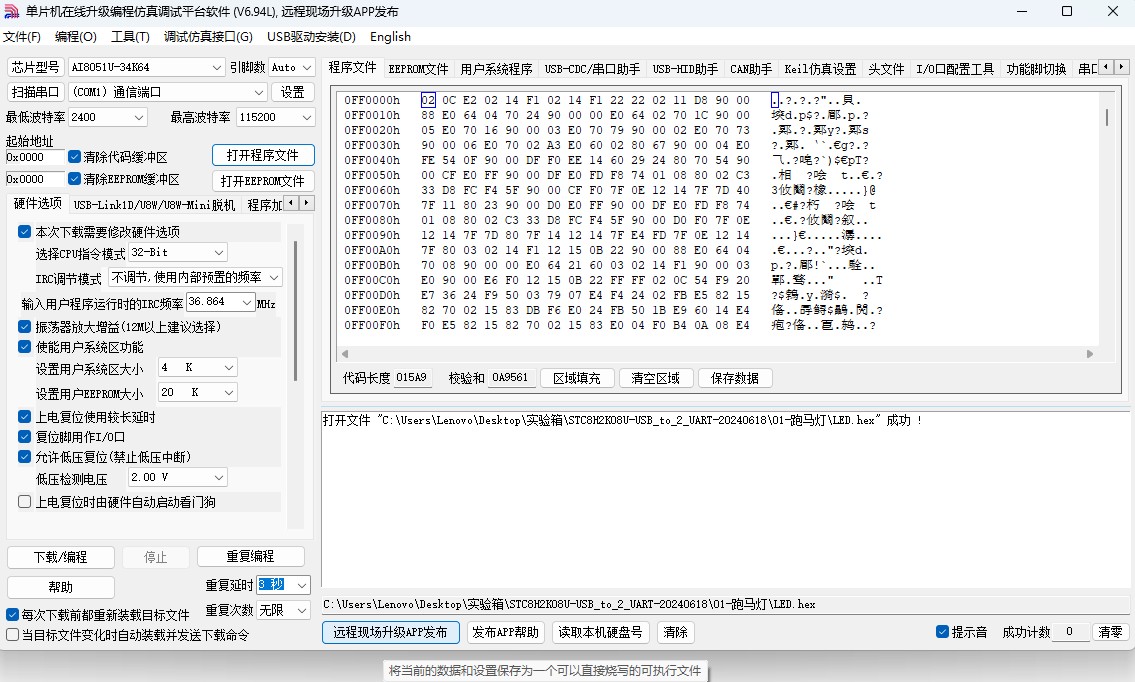Screen dimensions: 1135x682
Task: Enable 上电复位时由硬件自动启动看门狗
Action: (24, 502)
